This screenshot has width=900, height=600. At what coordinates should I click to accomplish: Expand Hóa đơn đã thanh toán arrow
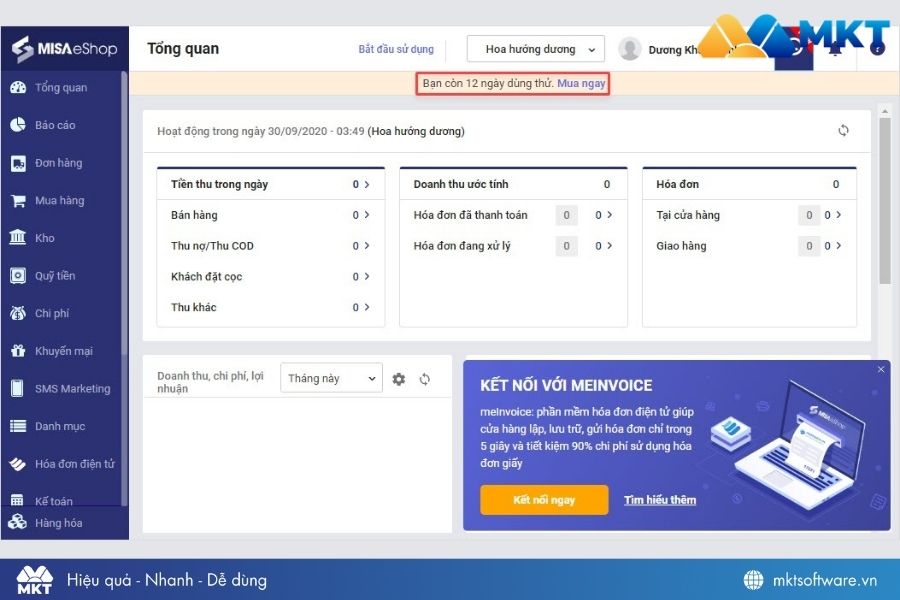(x=610, y=215)
